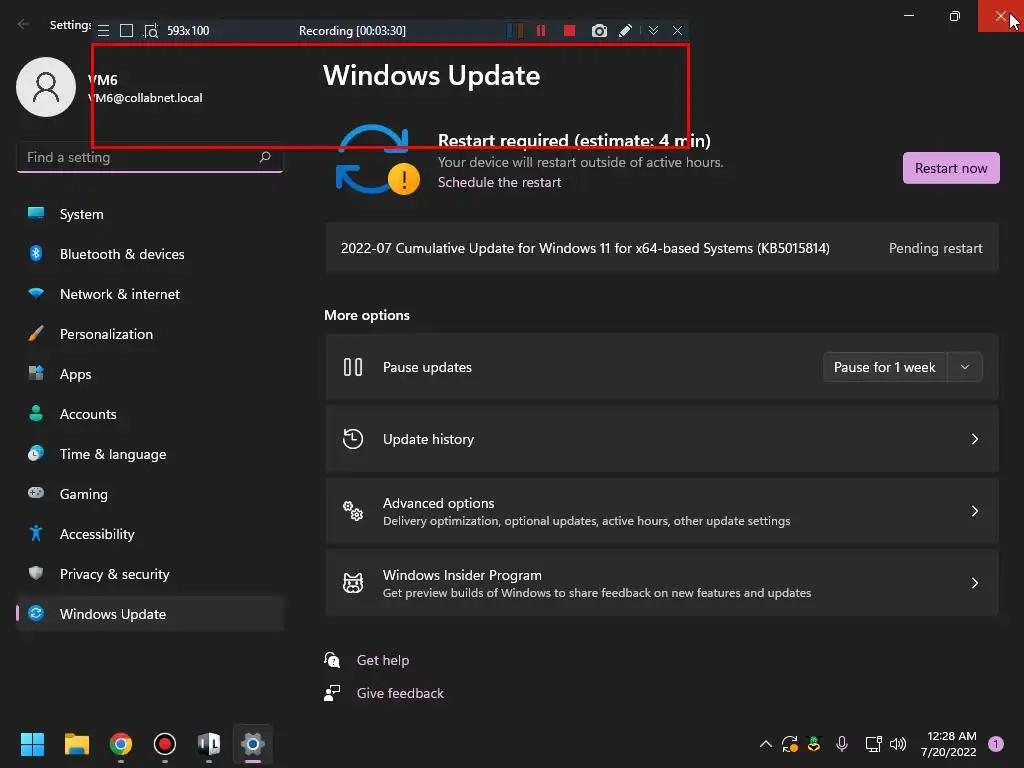Click the Restart now button
The image size is (1024, 768).
[x=950, y=168]
